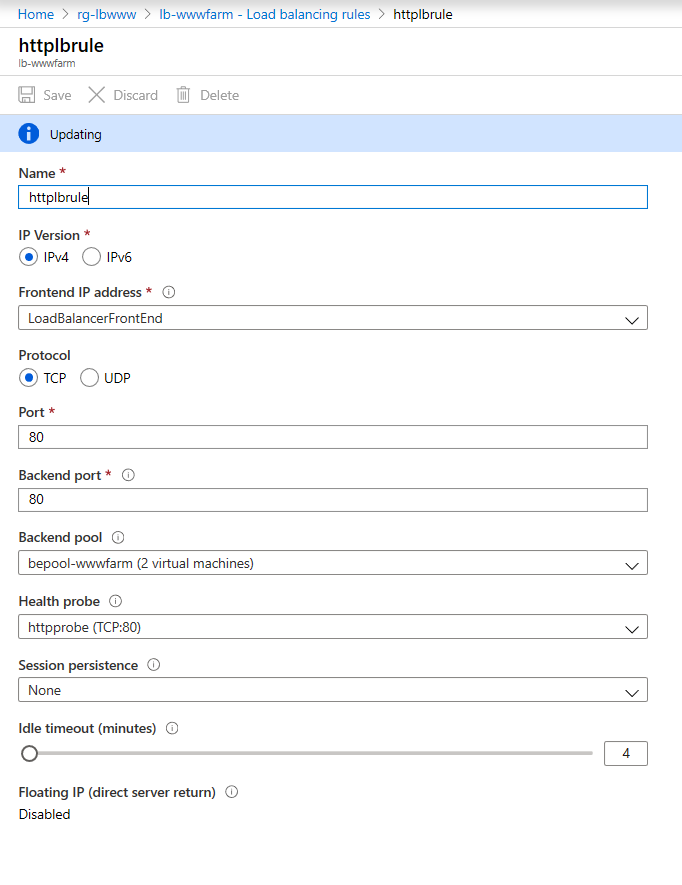Click the Save disk icon
This screenshot has width=682, height=885.
[x=27, y=95]
